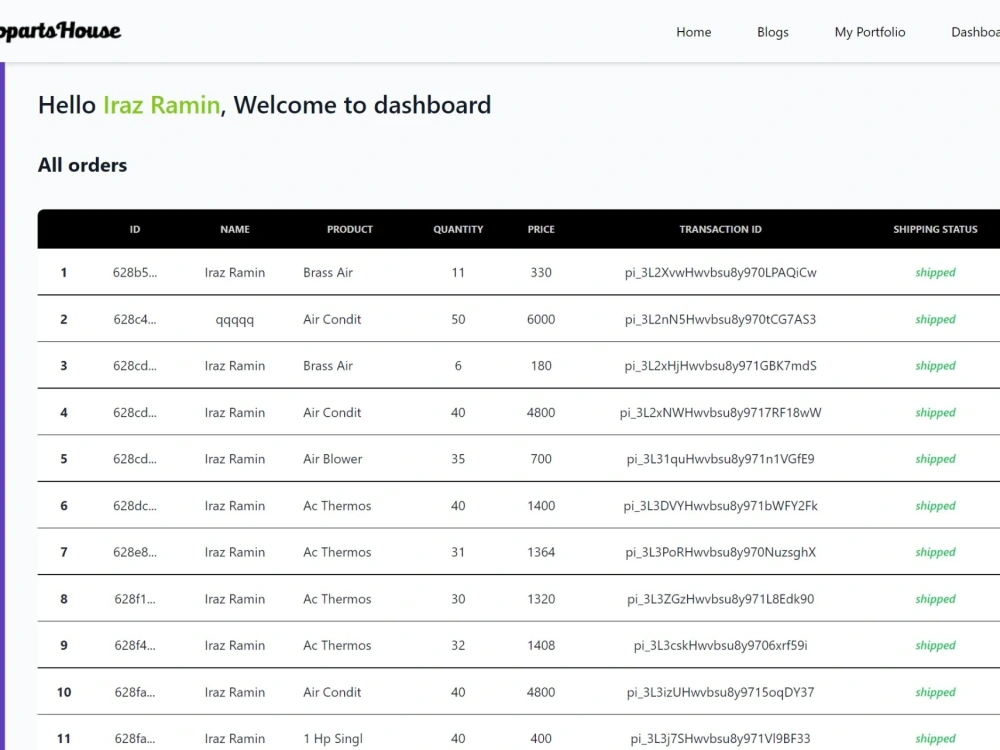This screenshot has width=1000, height=750.
Task: Click the customer name qqqqq
Action: (x=235, y=320)
